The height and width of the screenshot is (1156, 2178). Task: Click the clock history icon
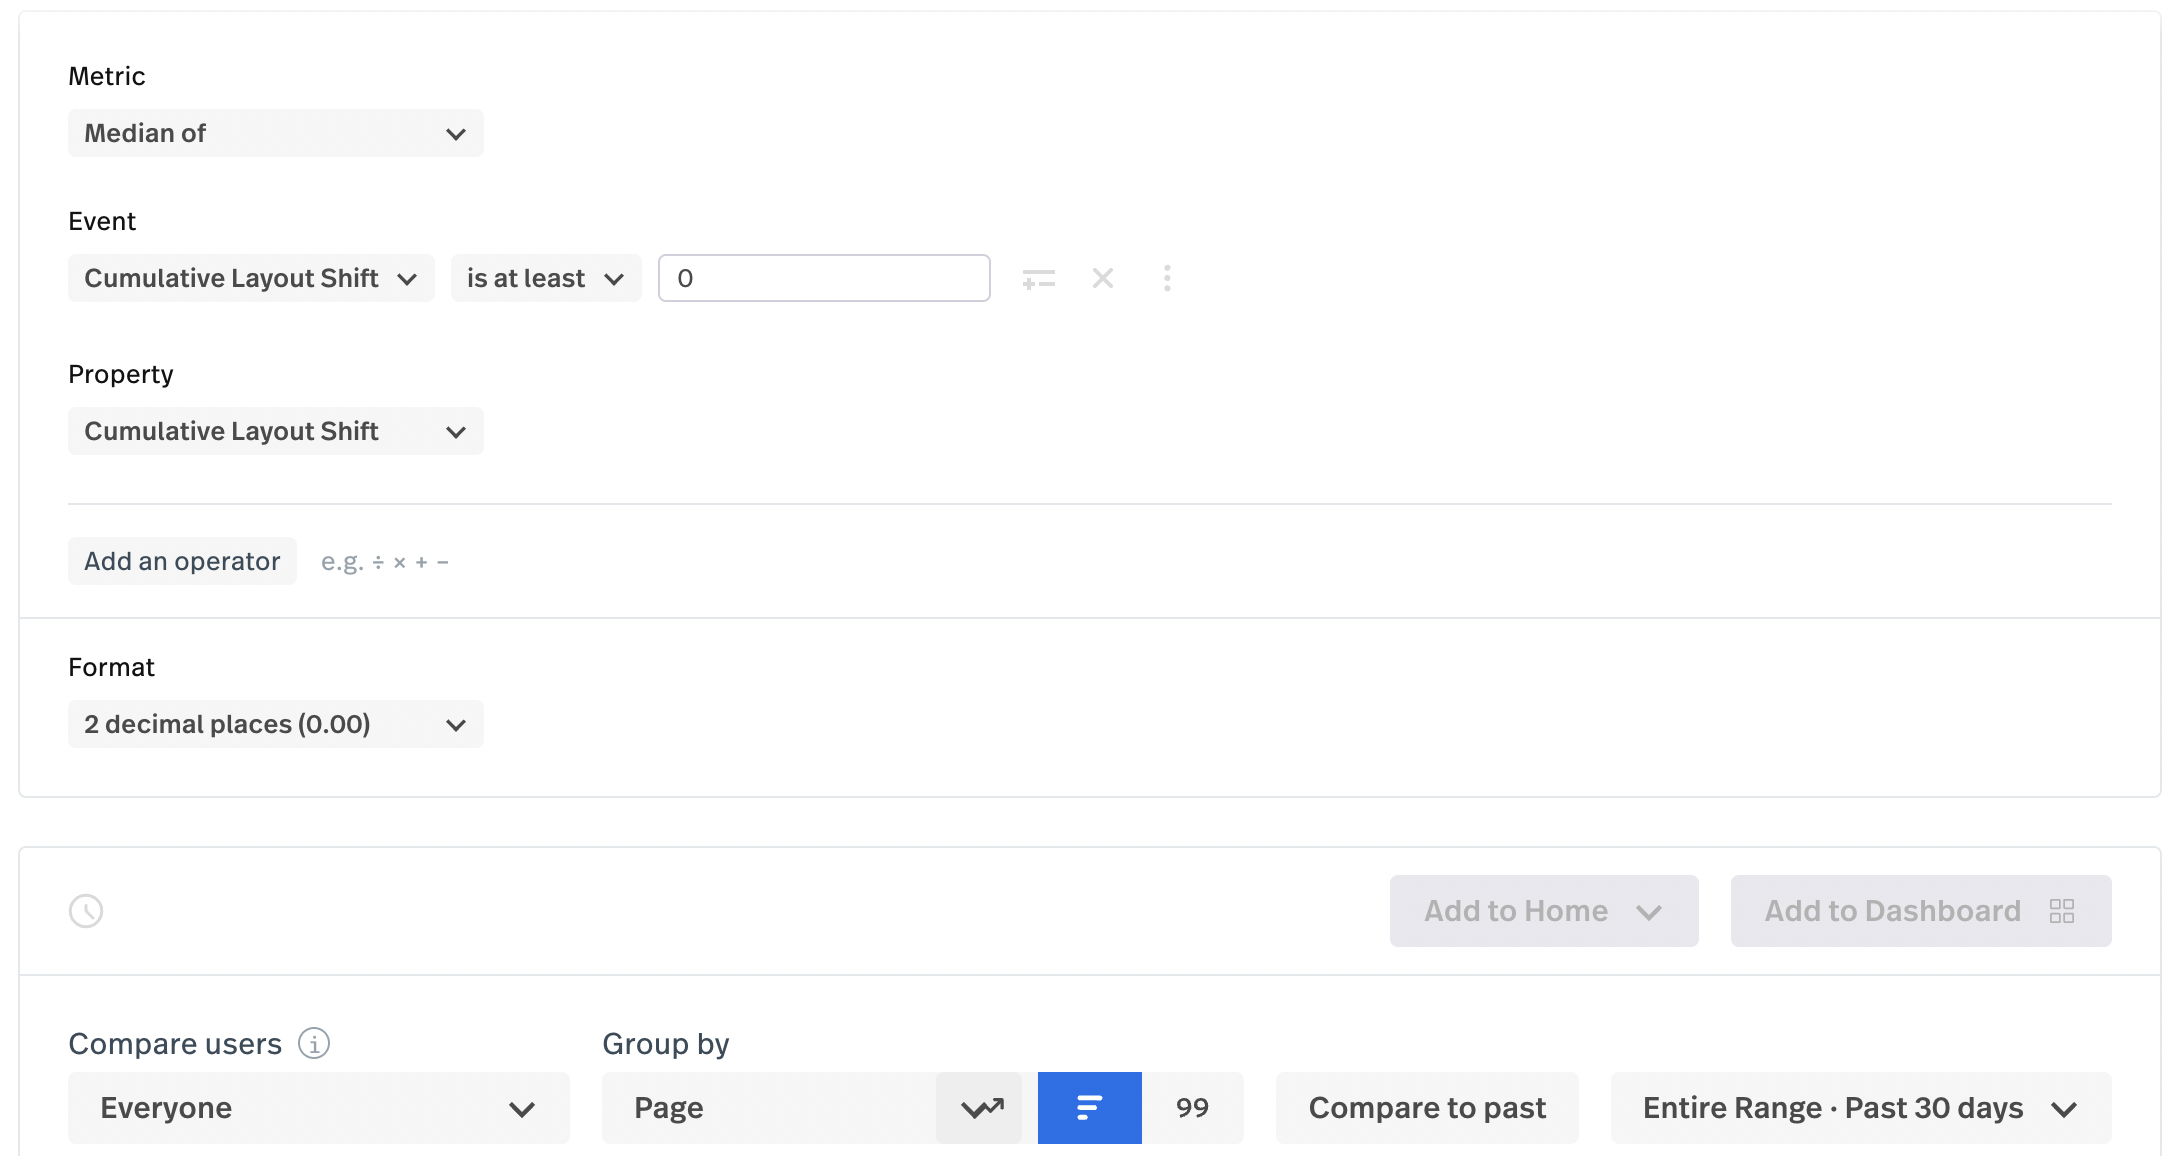coord(86,911)
